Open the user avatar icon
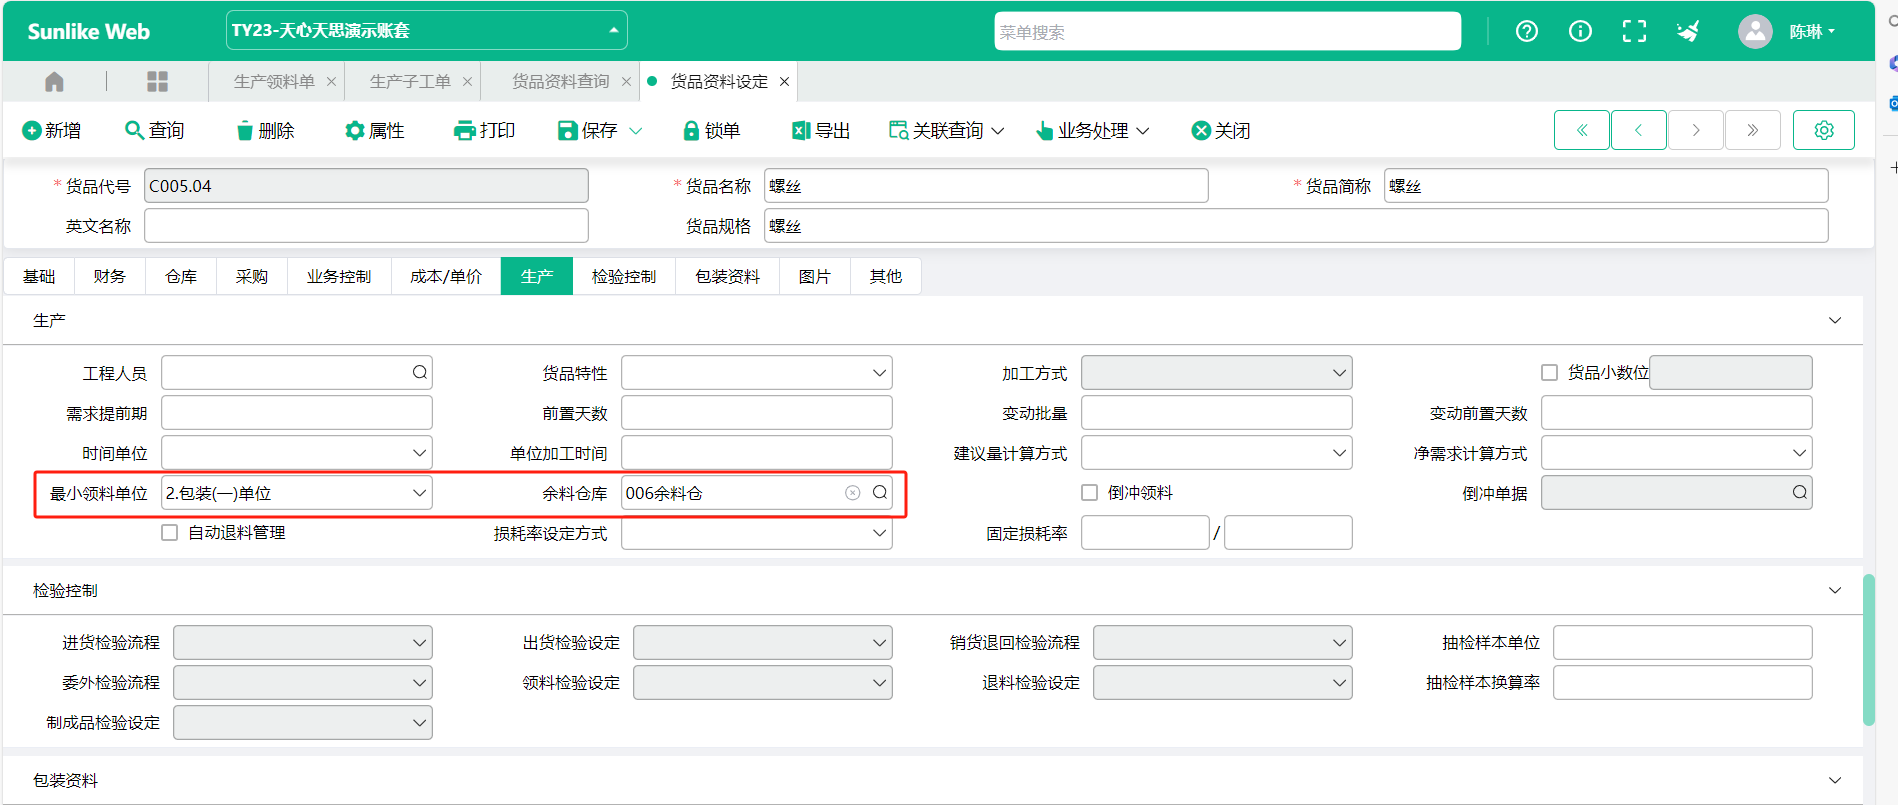This screenshot has width=1898, height=805. click(1755, 31)
